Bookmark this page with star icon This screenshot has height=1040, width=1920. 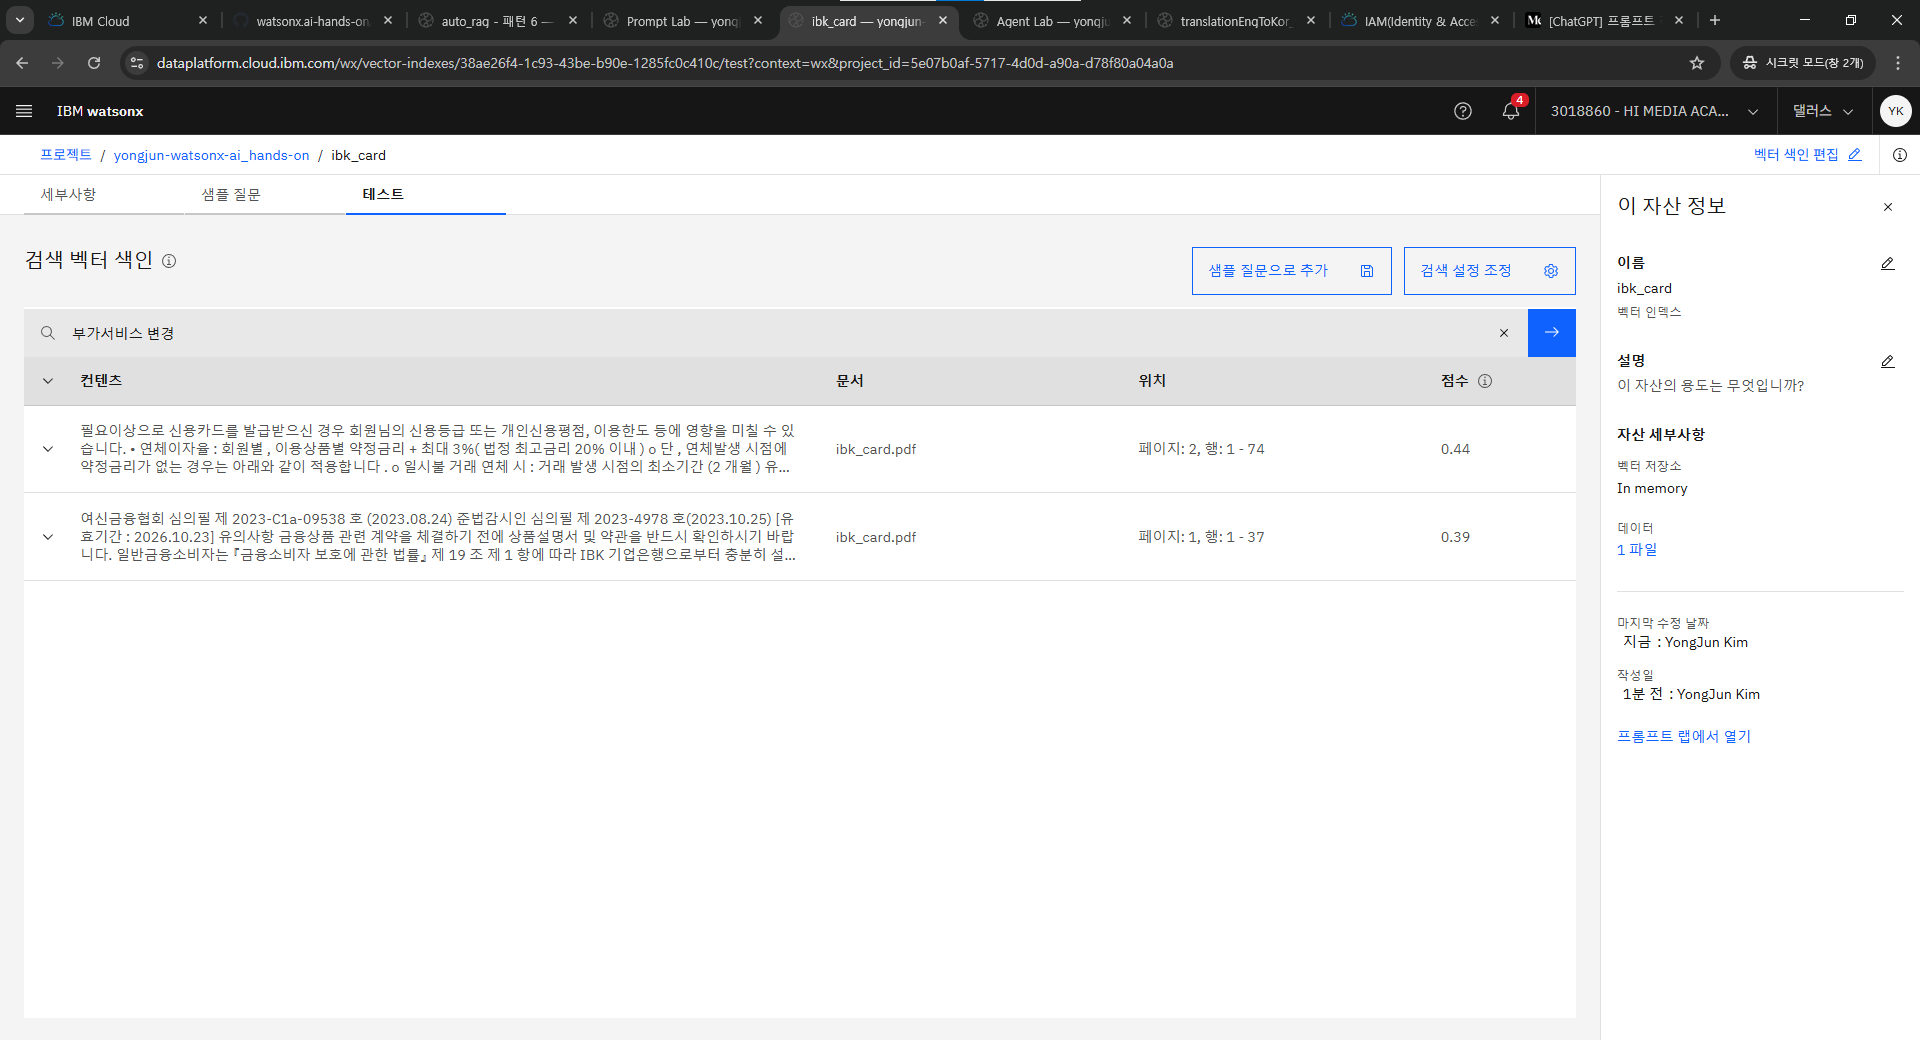[1697, 63]
